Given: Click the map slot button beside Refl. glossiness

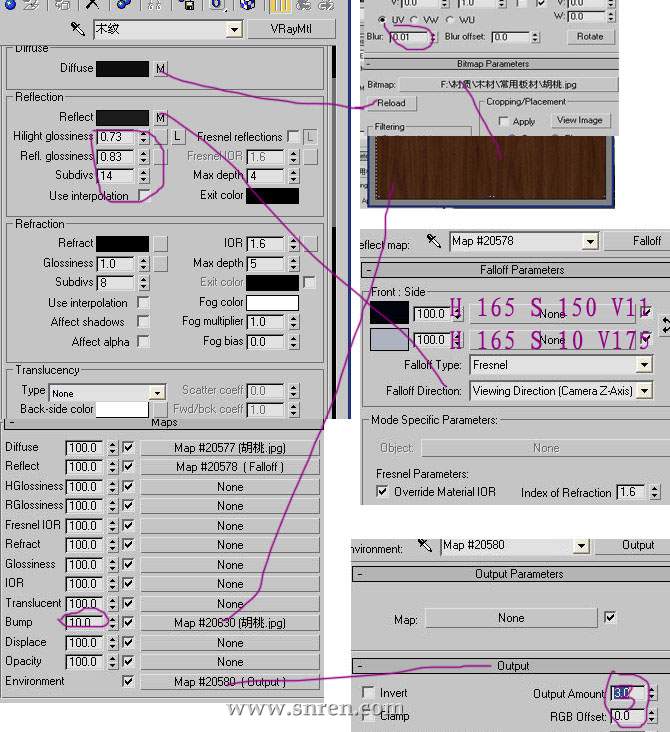Looking at the screenshot, I should [161, 157].
